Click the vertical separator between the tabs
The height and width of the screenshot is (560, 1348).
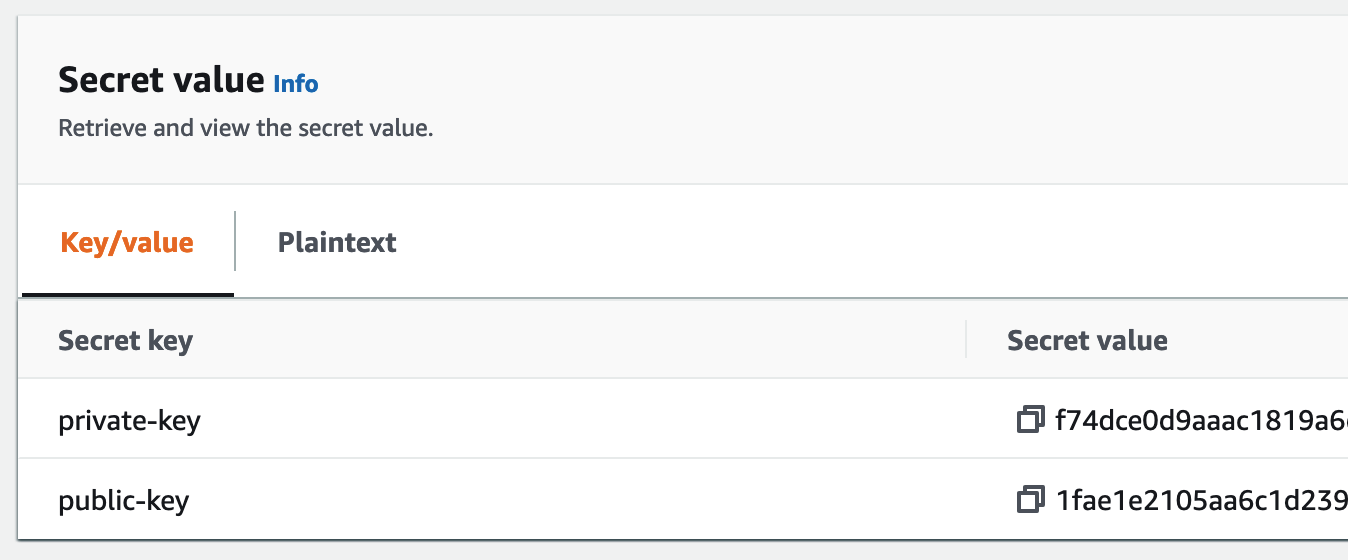pyautogui.click(x=235, y=241)
